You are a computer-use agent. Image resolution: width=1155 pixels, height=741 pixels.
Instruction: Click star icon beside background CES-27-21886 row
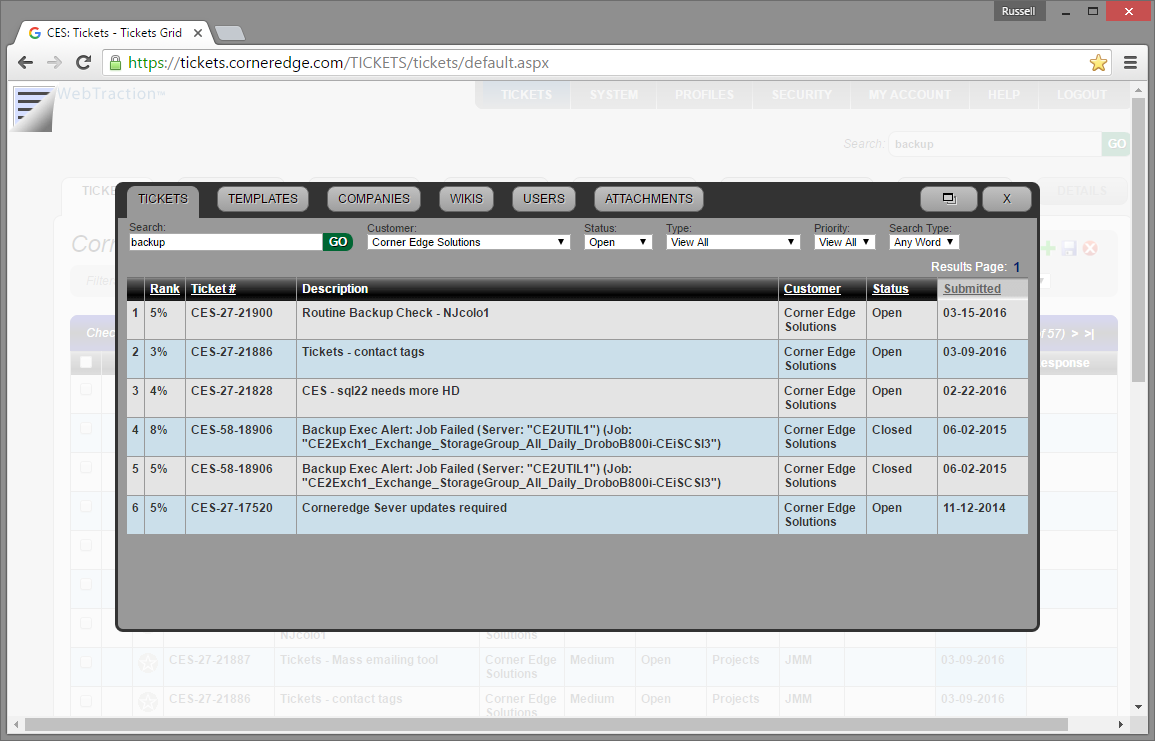pos(147,702)
